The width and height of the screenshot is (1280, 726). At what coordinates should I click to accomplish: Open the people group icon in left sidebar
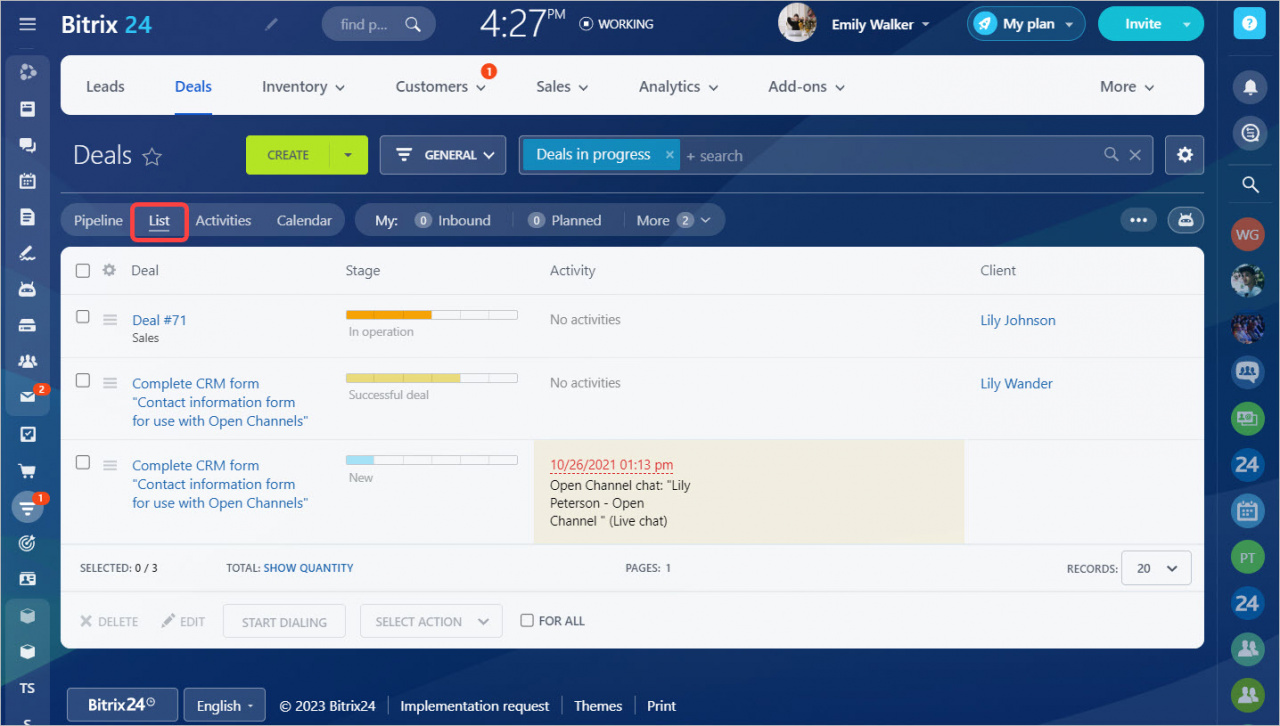pos(28,361)
